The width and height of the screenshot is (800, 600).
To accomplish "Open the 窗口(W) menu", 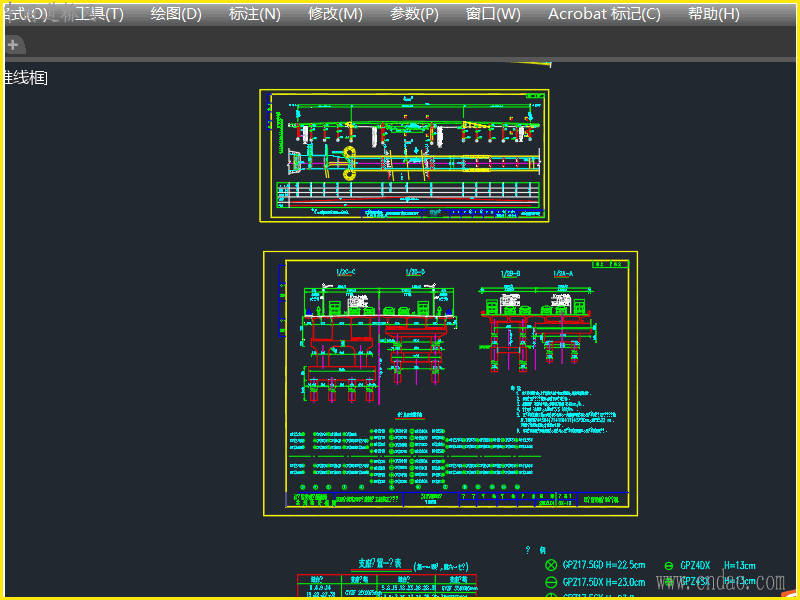I will pos(493,14).
